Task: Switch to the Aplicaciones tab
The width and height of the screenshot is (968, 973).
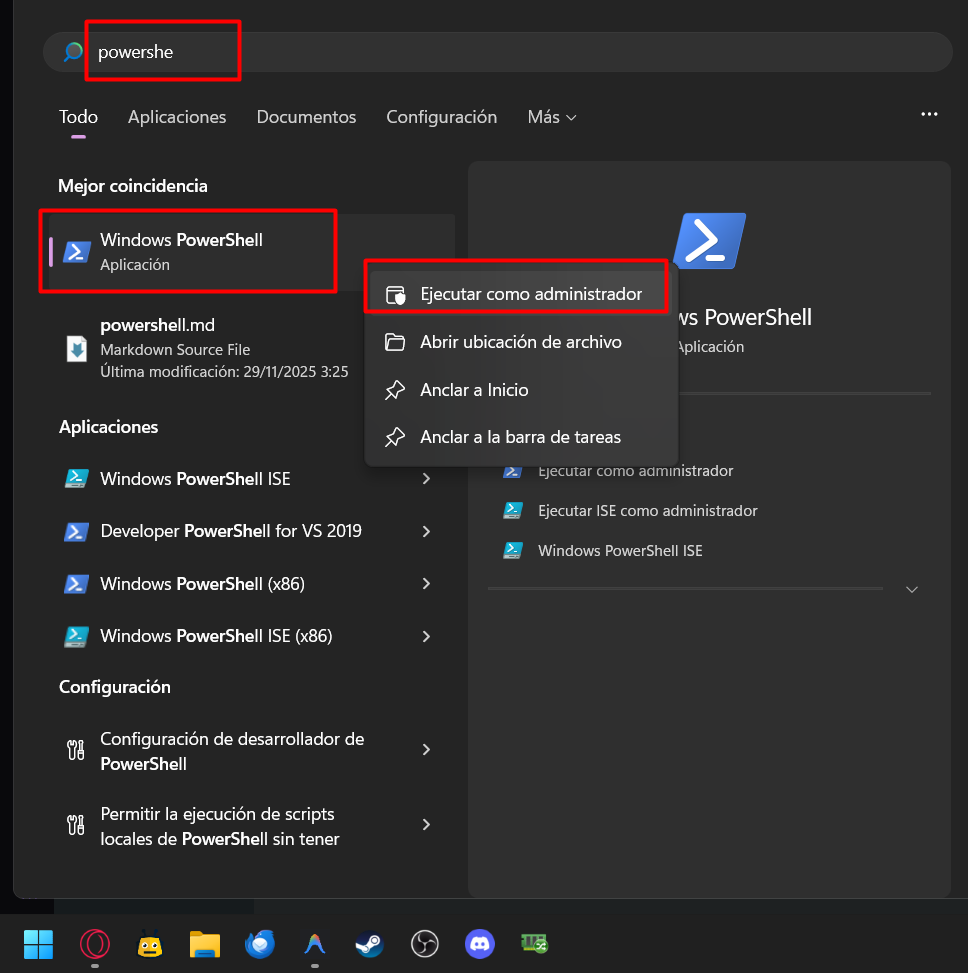Action: (177, 117)
